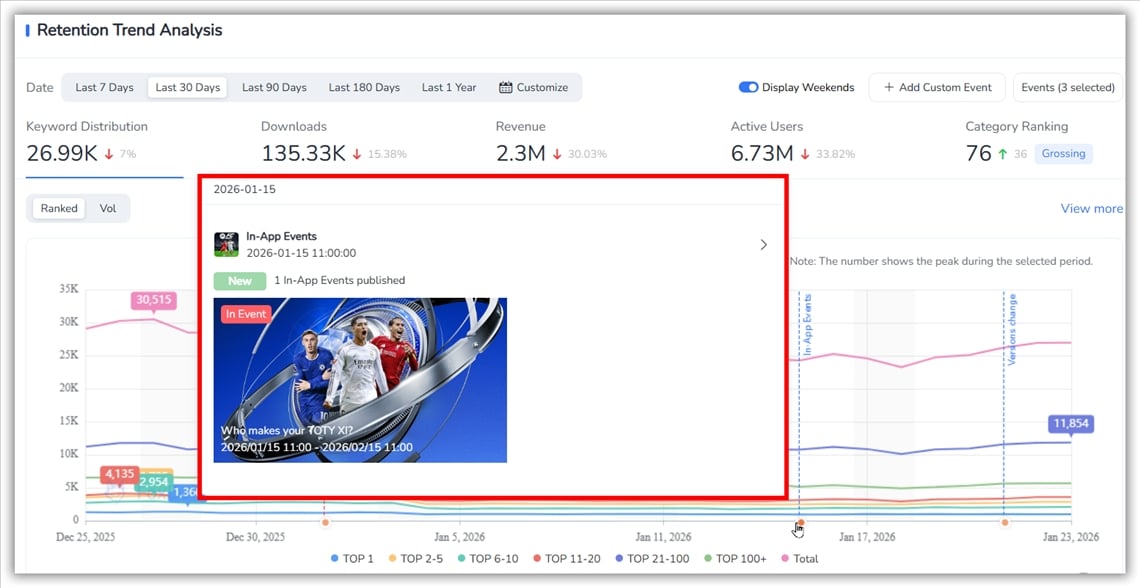
Task: Toggle the TOP 1 legend series
Action: pyautogui.click(x=352, y=559)
